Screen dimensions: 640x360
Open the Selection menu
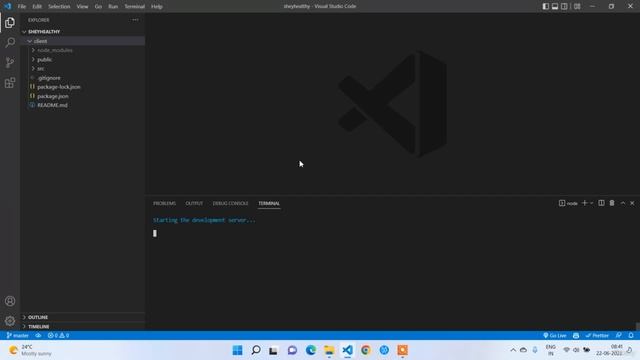59,6
